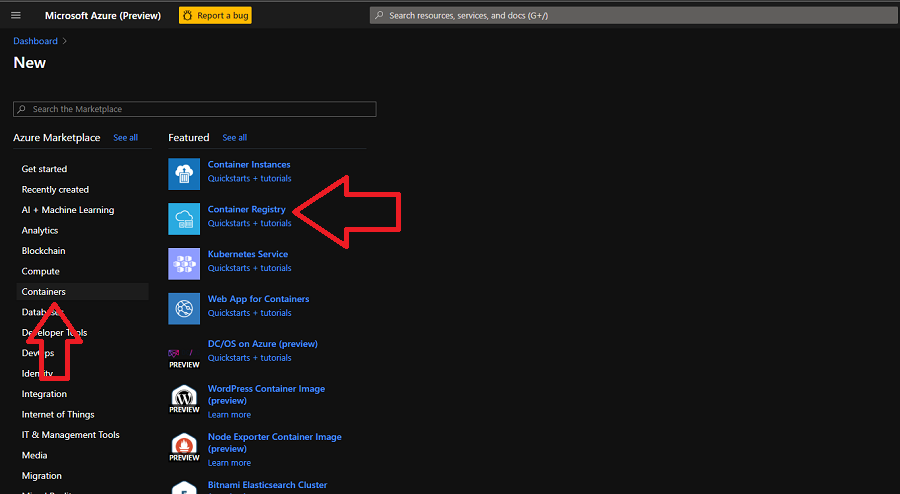This screenshot has width=900, height=494.
Task: Click the Web App for Containers icon
Action: (x=184, y=308)
